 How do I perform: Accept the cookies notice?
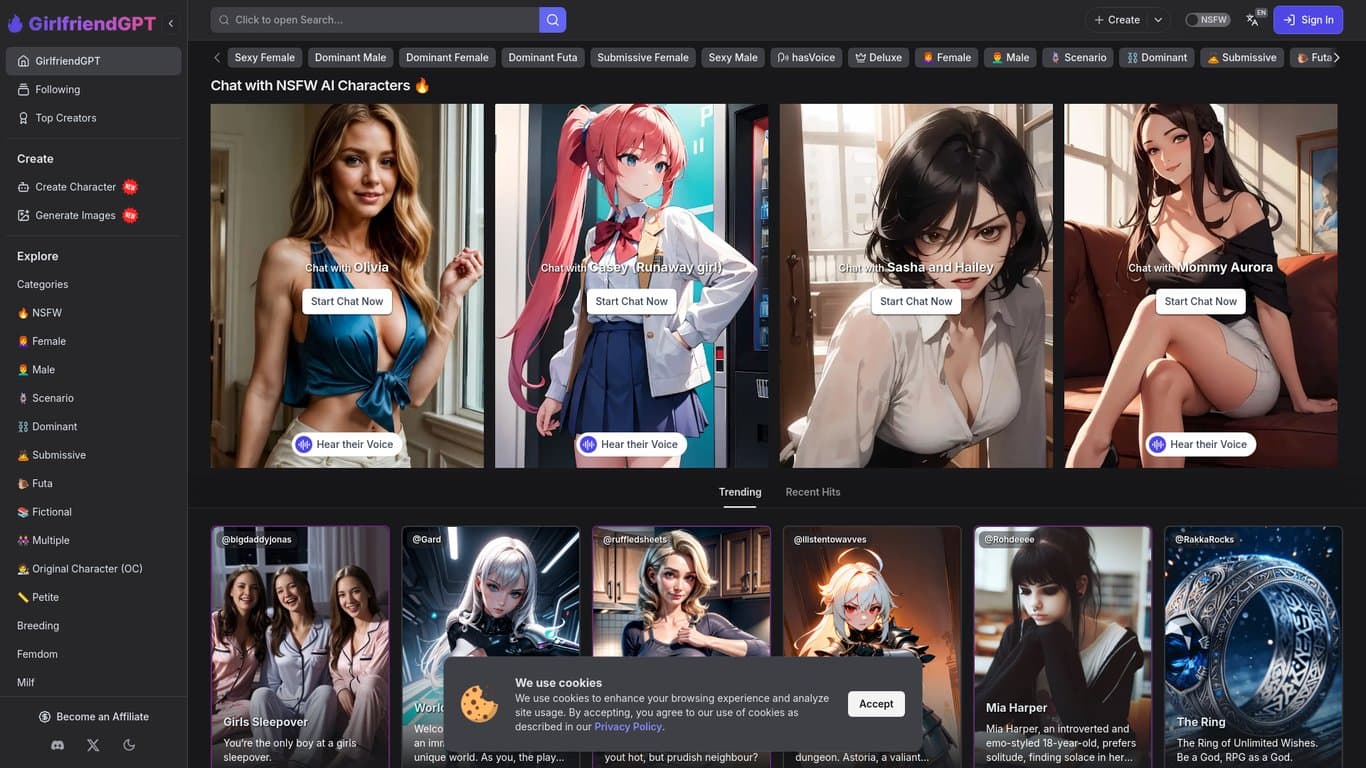[876, 704]
